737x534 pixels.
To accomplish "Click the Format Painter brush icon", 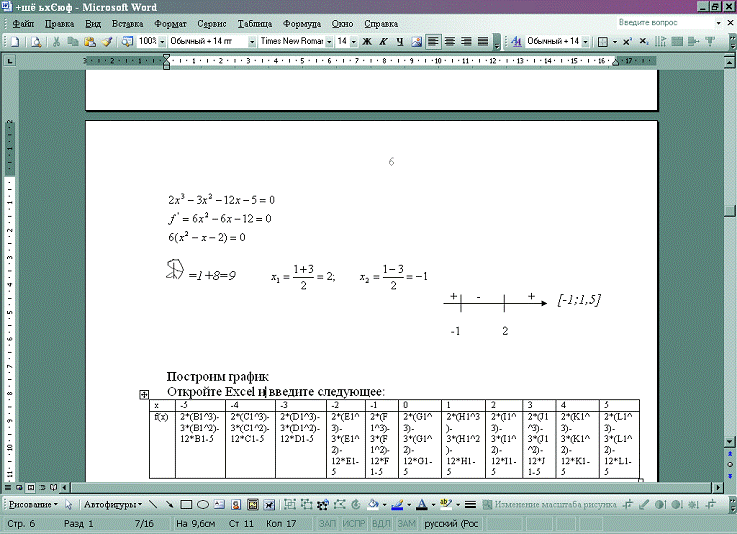I will tap(107, 42).
